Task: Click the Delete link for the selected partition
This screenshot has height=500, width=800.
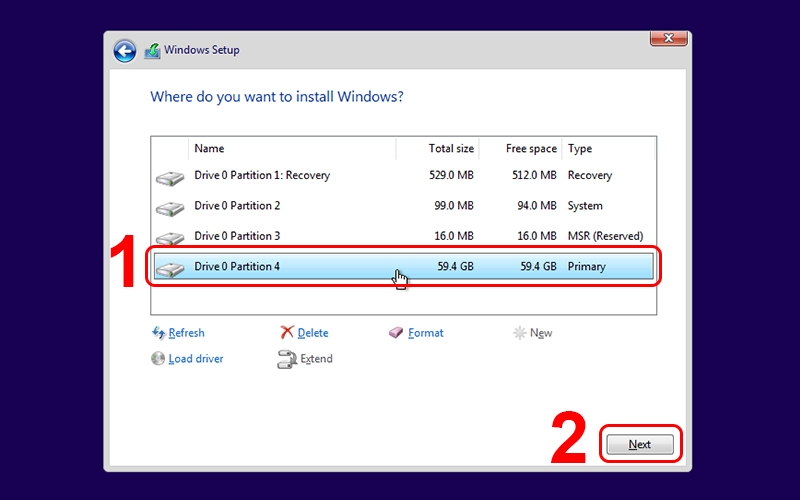Action: coord(313,333)
